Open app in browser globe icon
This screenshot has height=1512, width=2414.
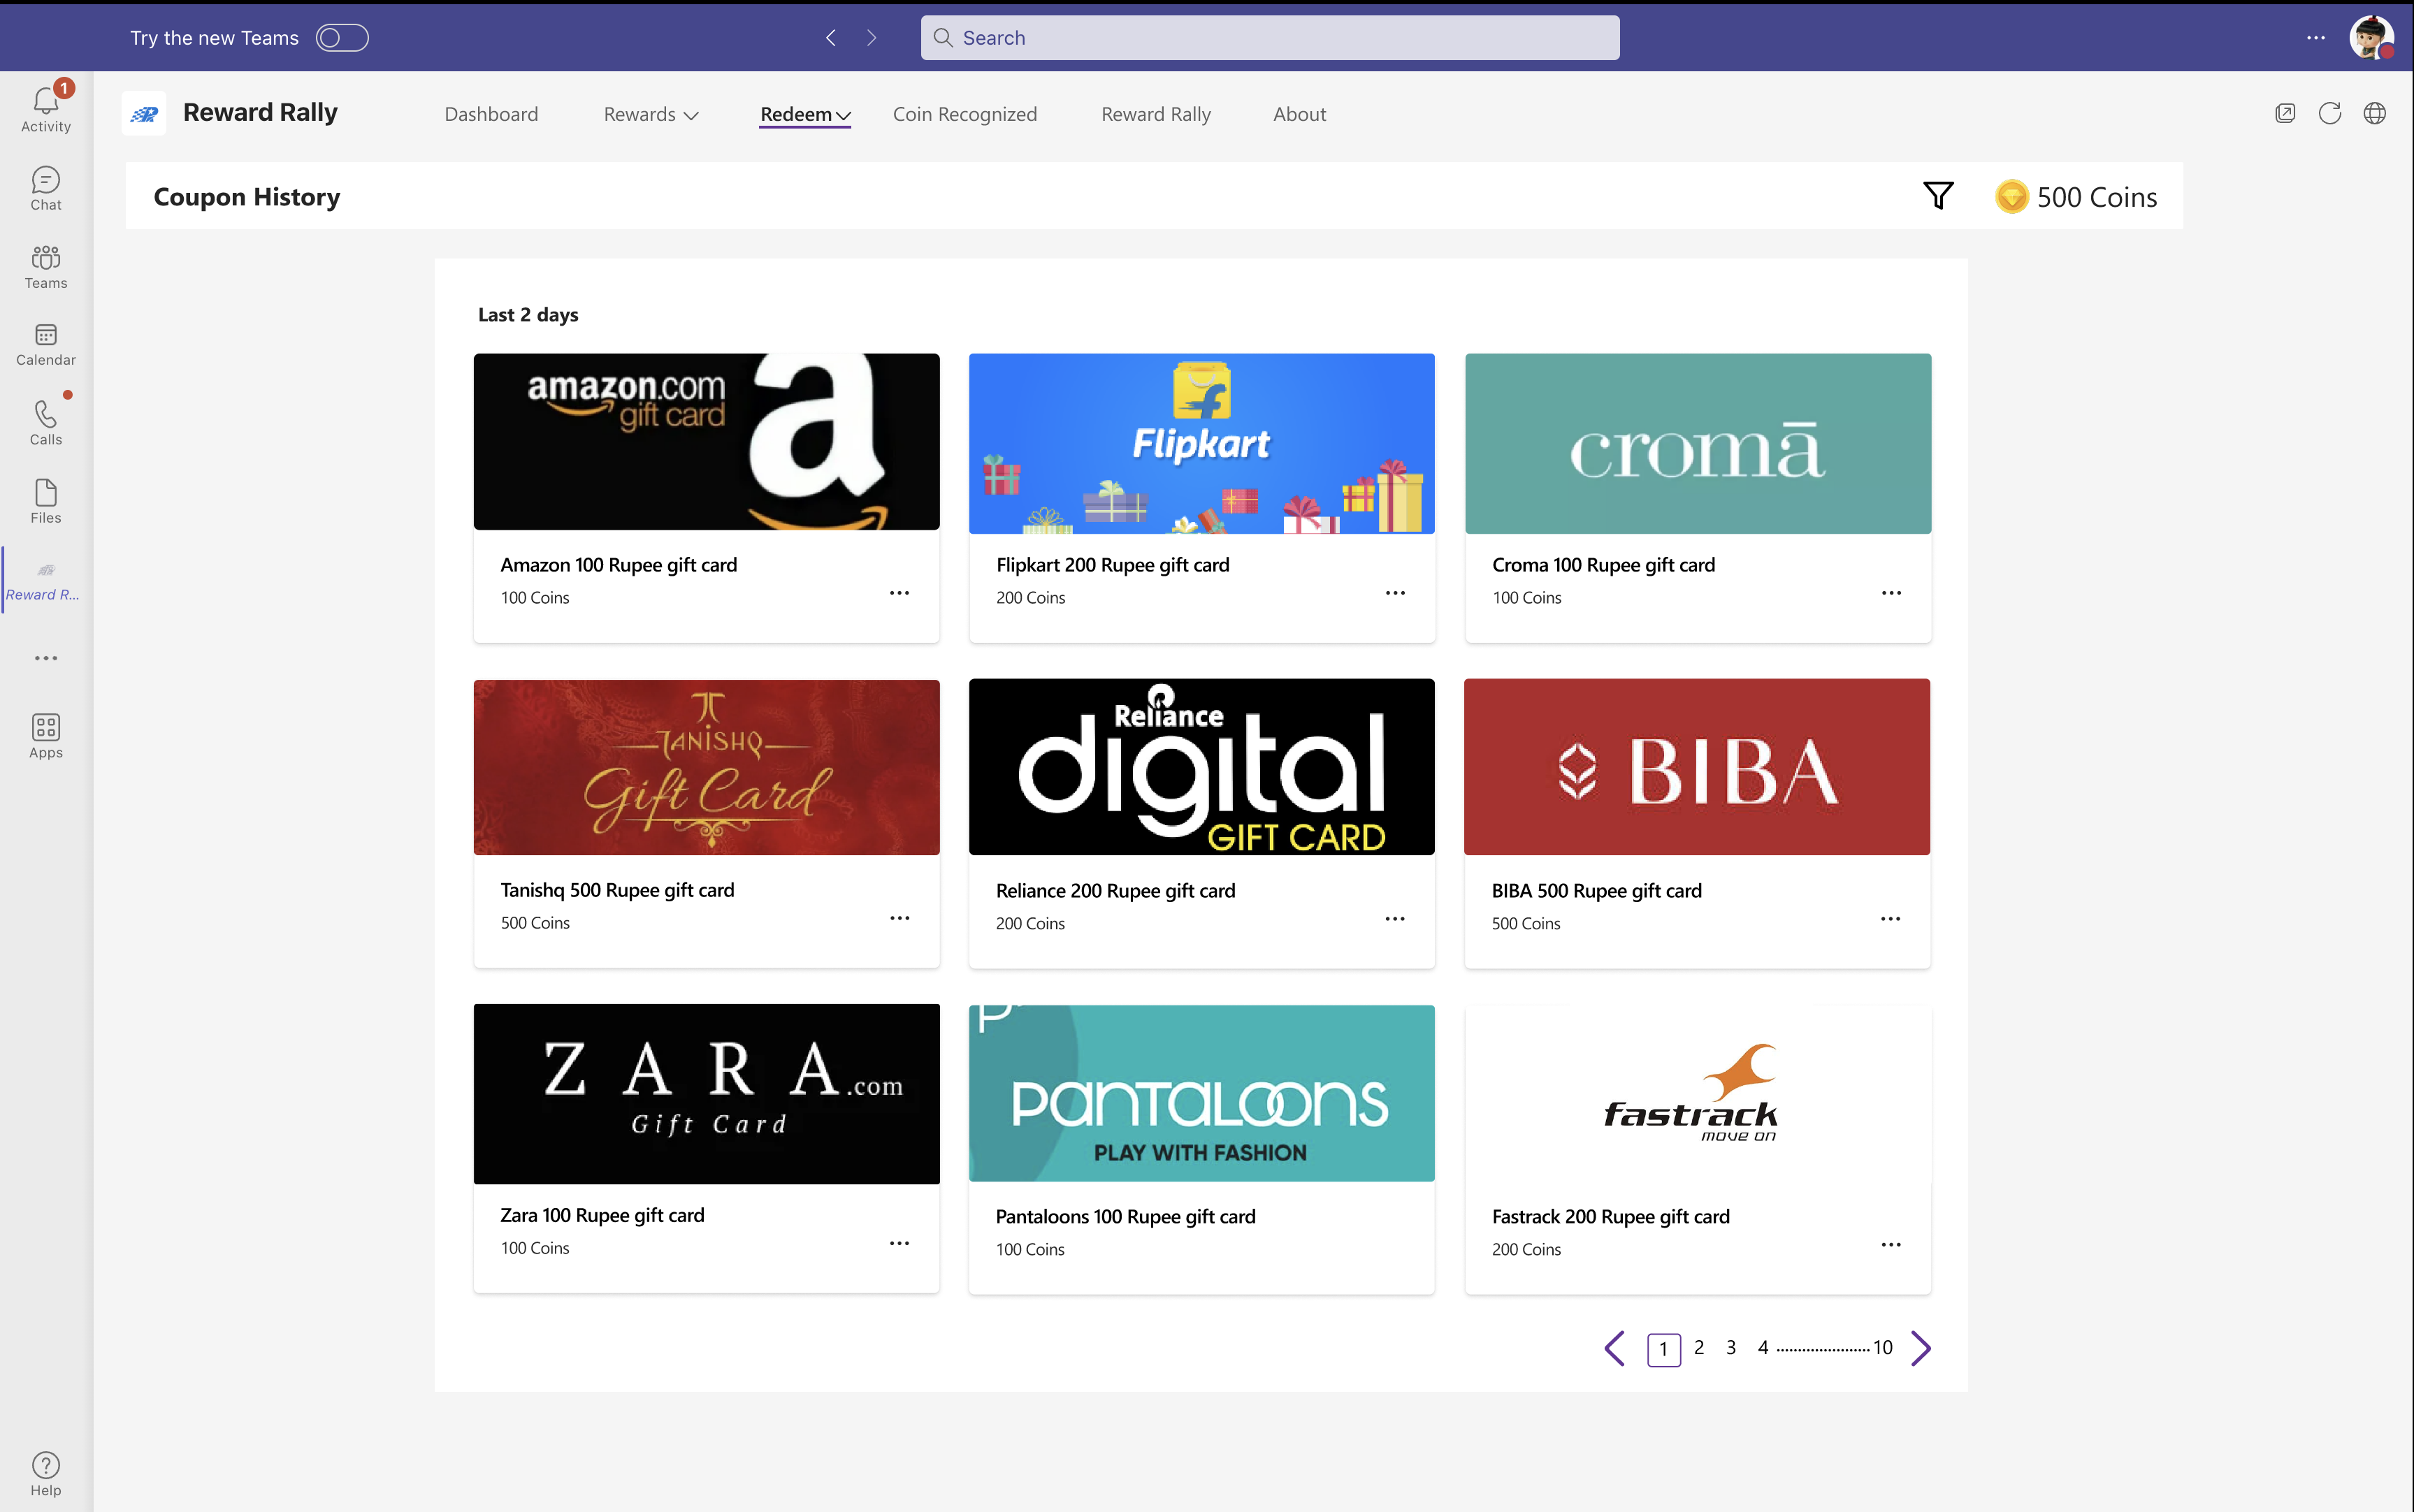tap(2374, 113)
